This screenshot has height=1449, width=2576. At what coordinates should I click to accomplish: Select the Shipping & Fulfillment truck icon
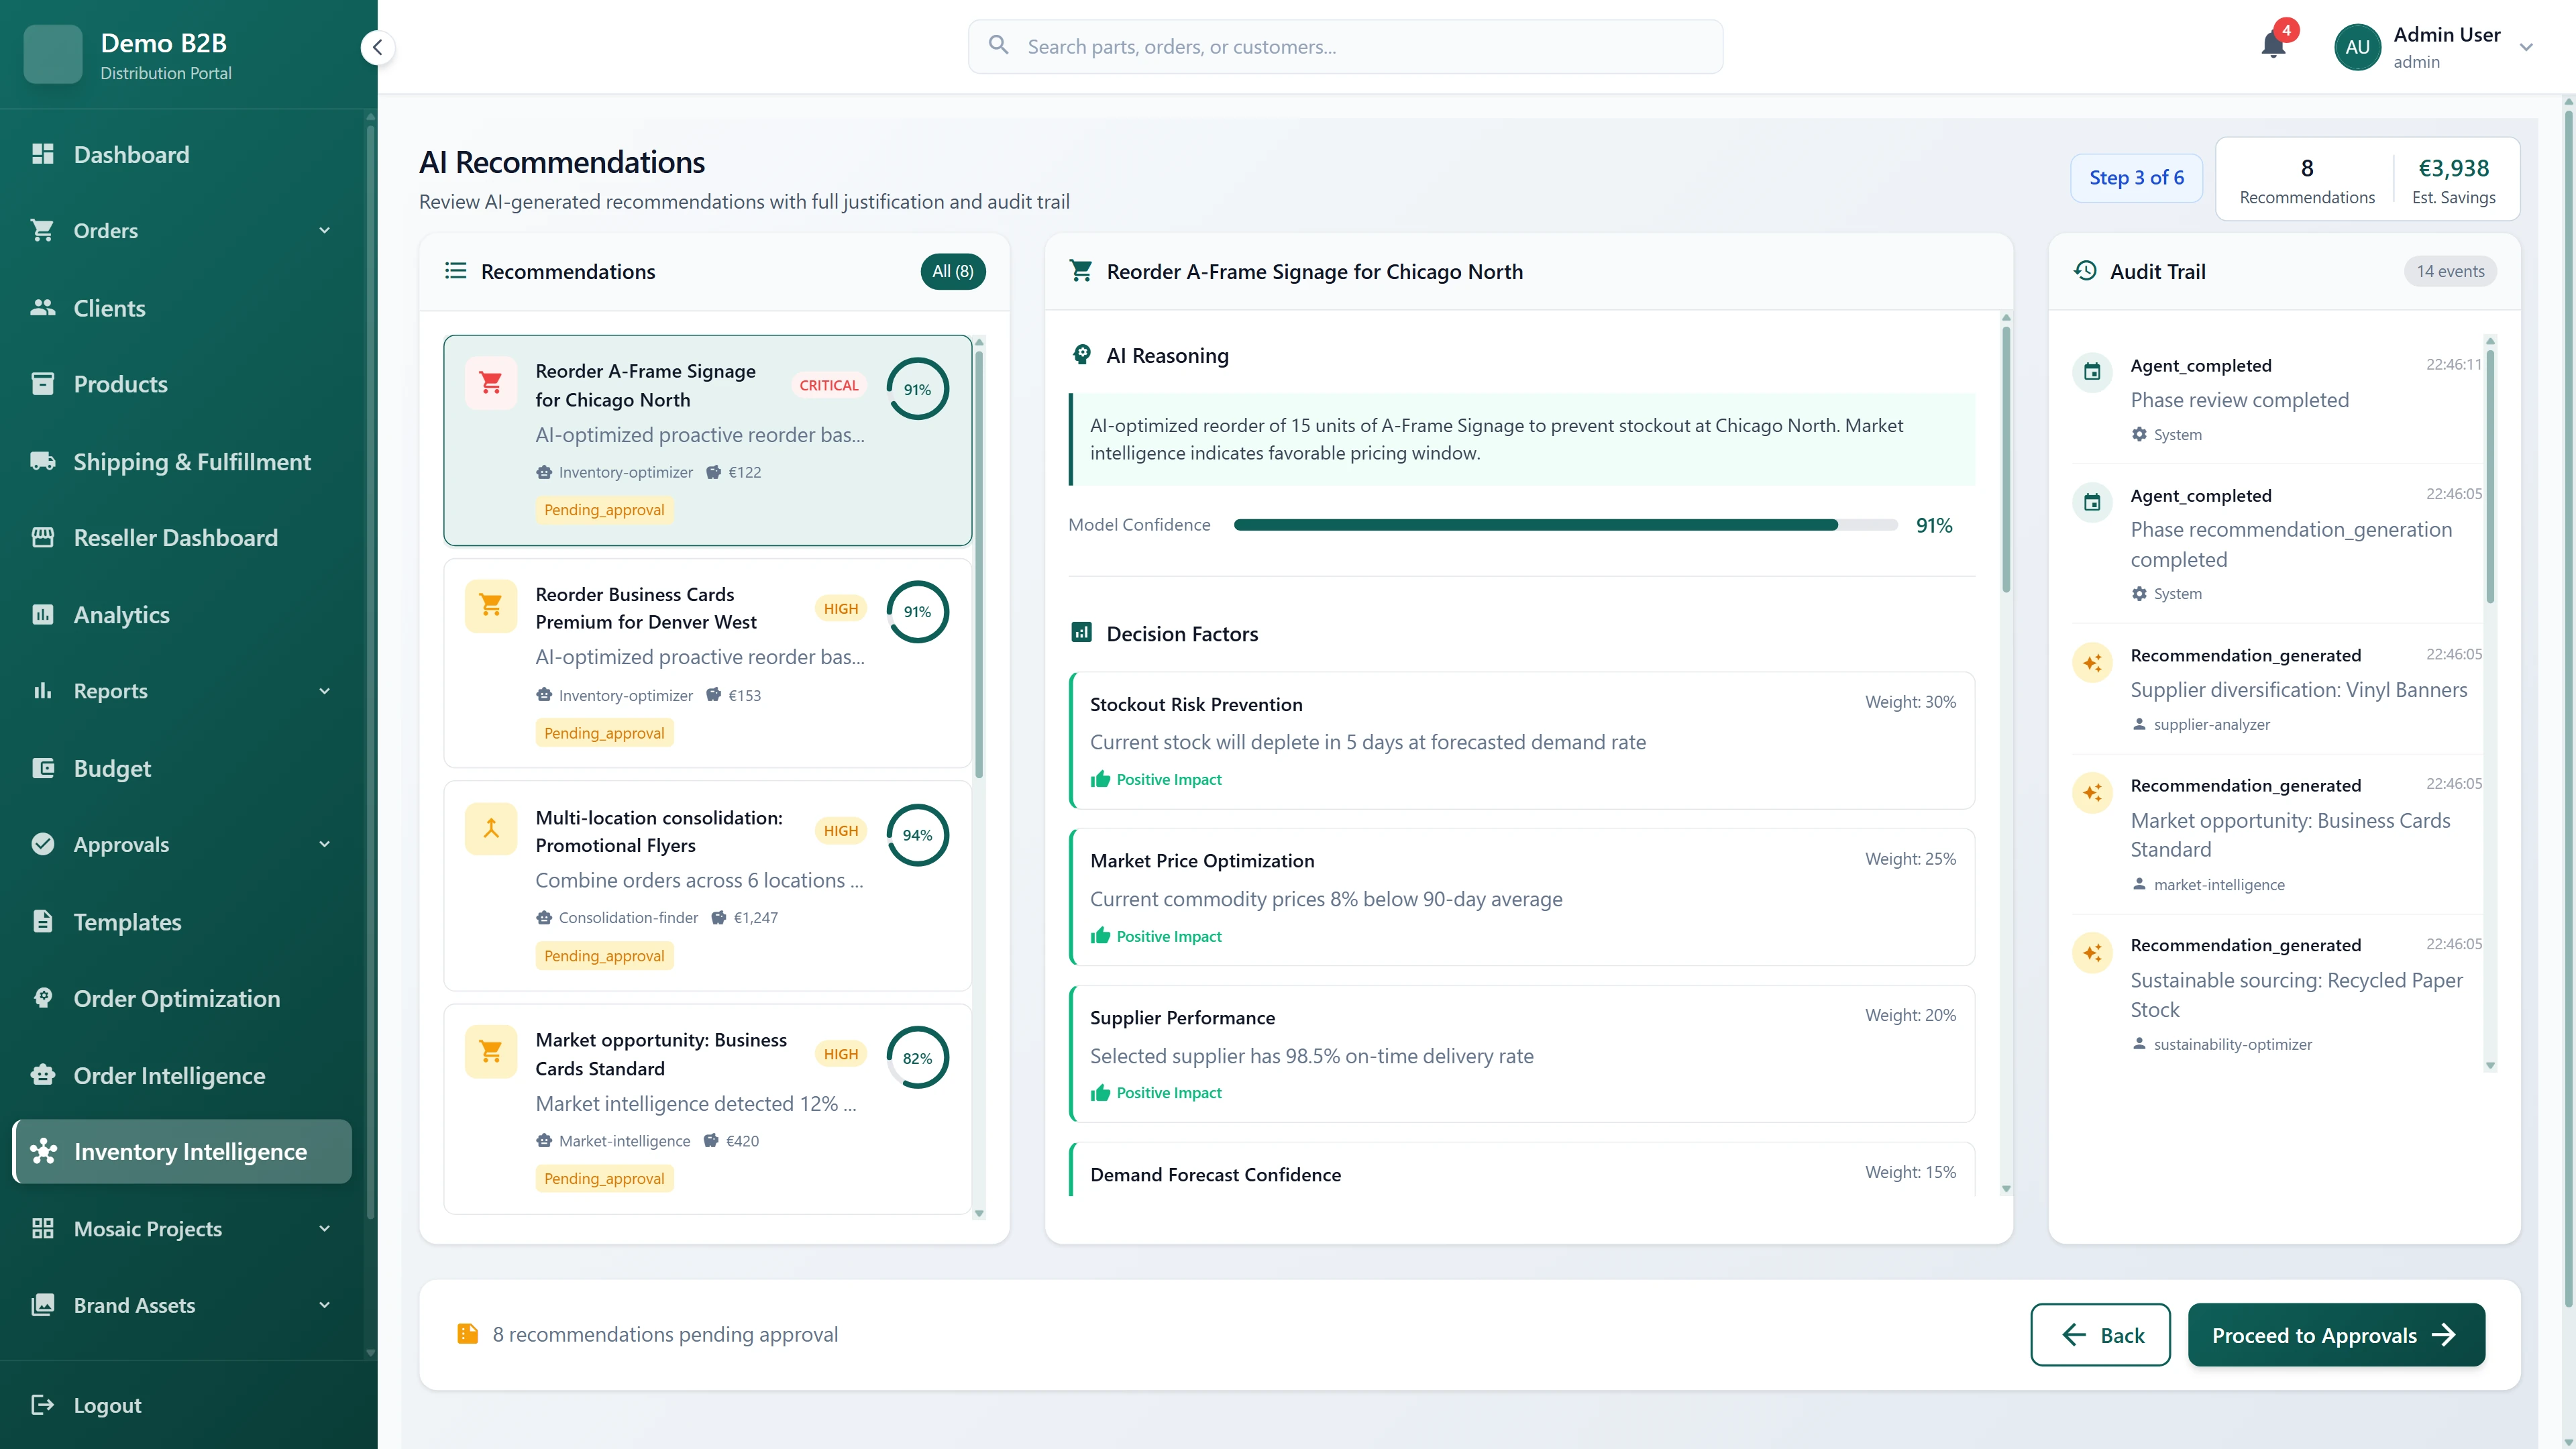[44, 461]
